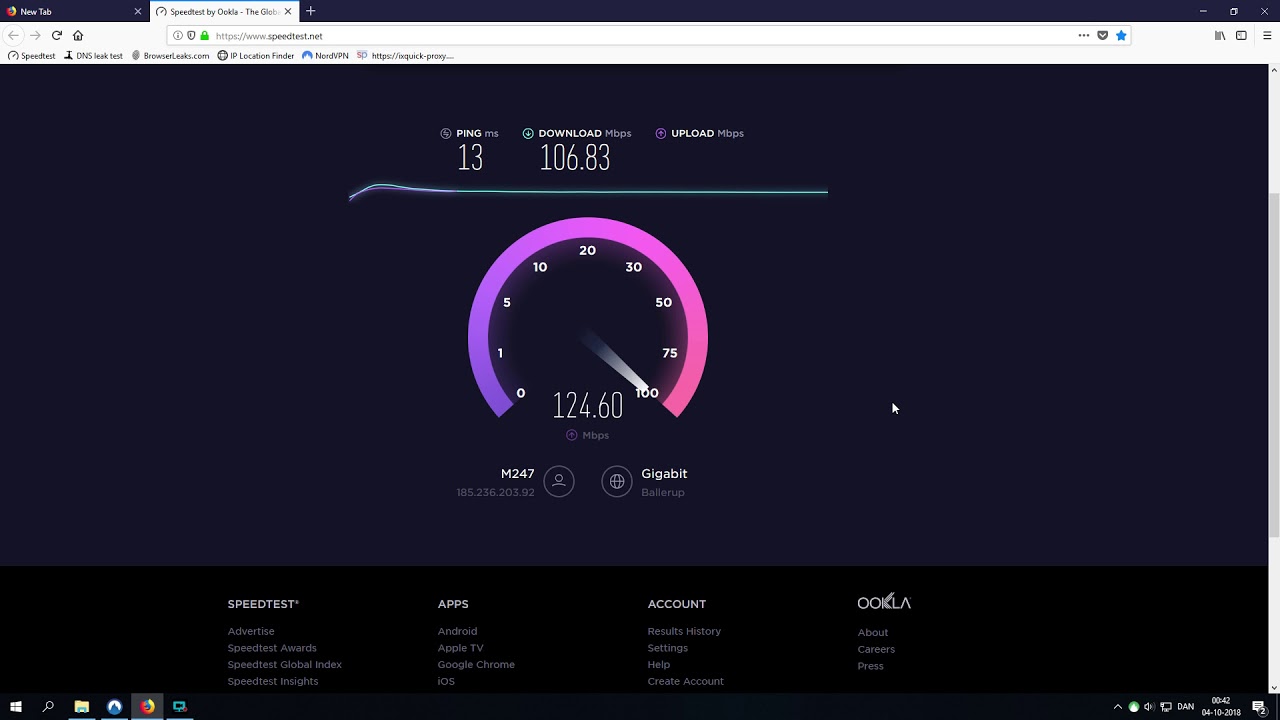Open the Settings account link
The height and width of the screenshot is (720, 1280).
click(668, 648)
